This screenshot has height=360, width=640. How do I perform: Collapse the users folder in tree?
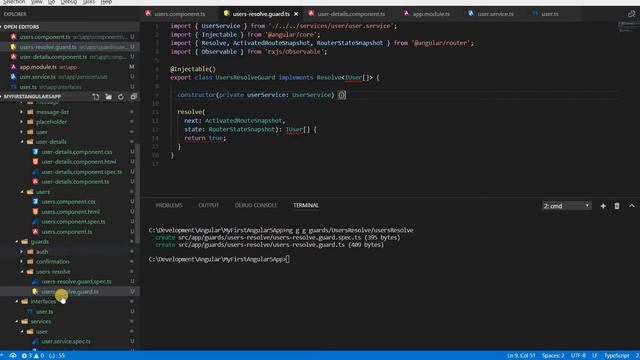[x=42, y=192]
